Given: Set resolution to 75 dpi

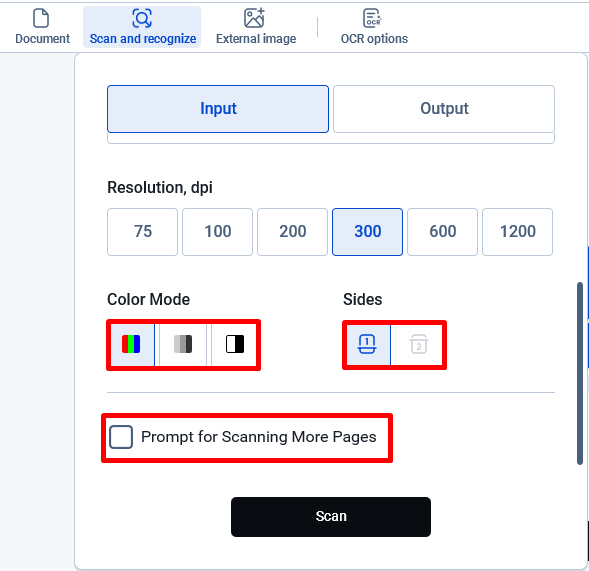Looking at the screenshot, I should (142, 232).
